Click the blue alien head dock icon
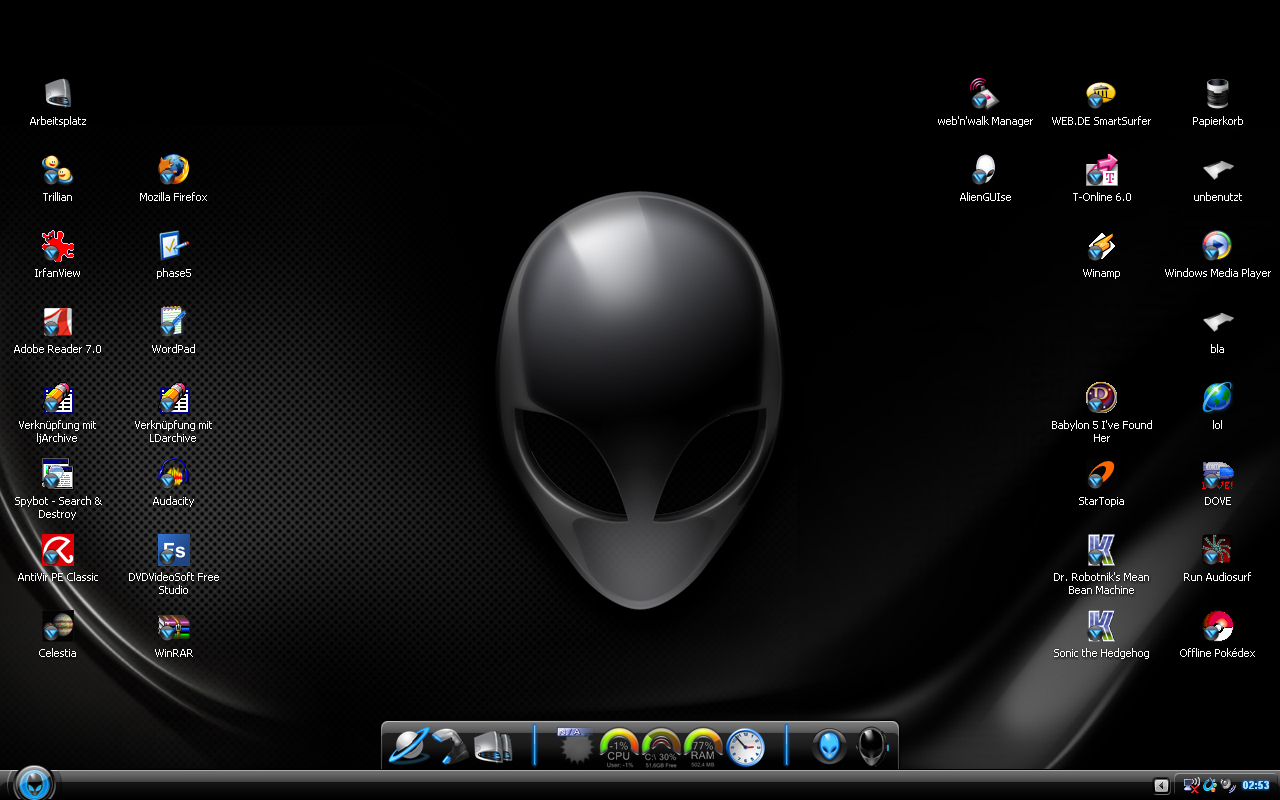This screenshot has width=1280, height=800. point(829,746)
